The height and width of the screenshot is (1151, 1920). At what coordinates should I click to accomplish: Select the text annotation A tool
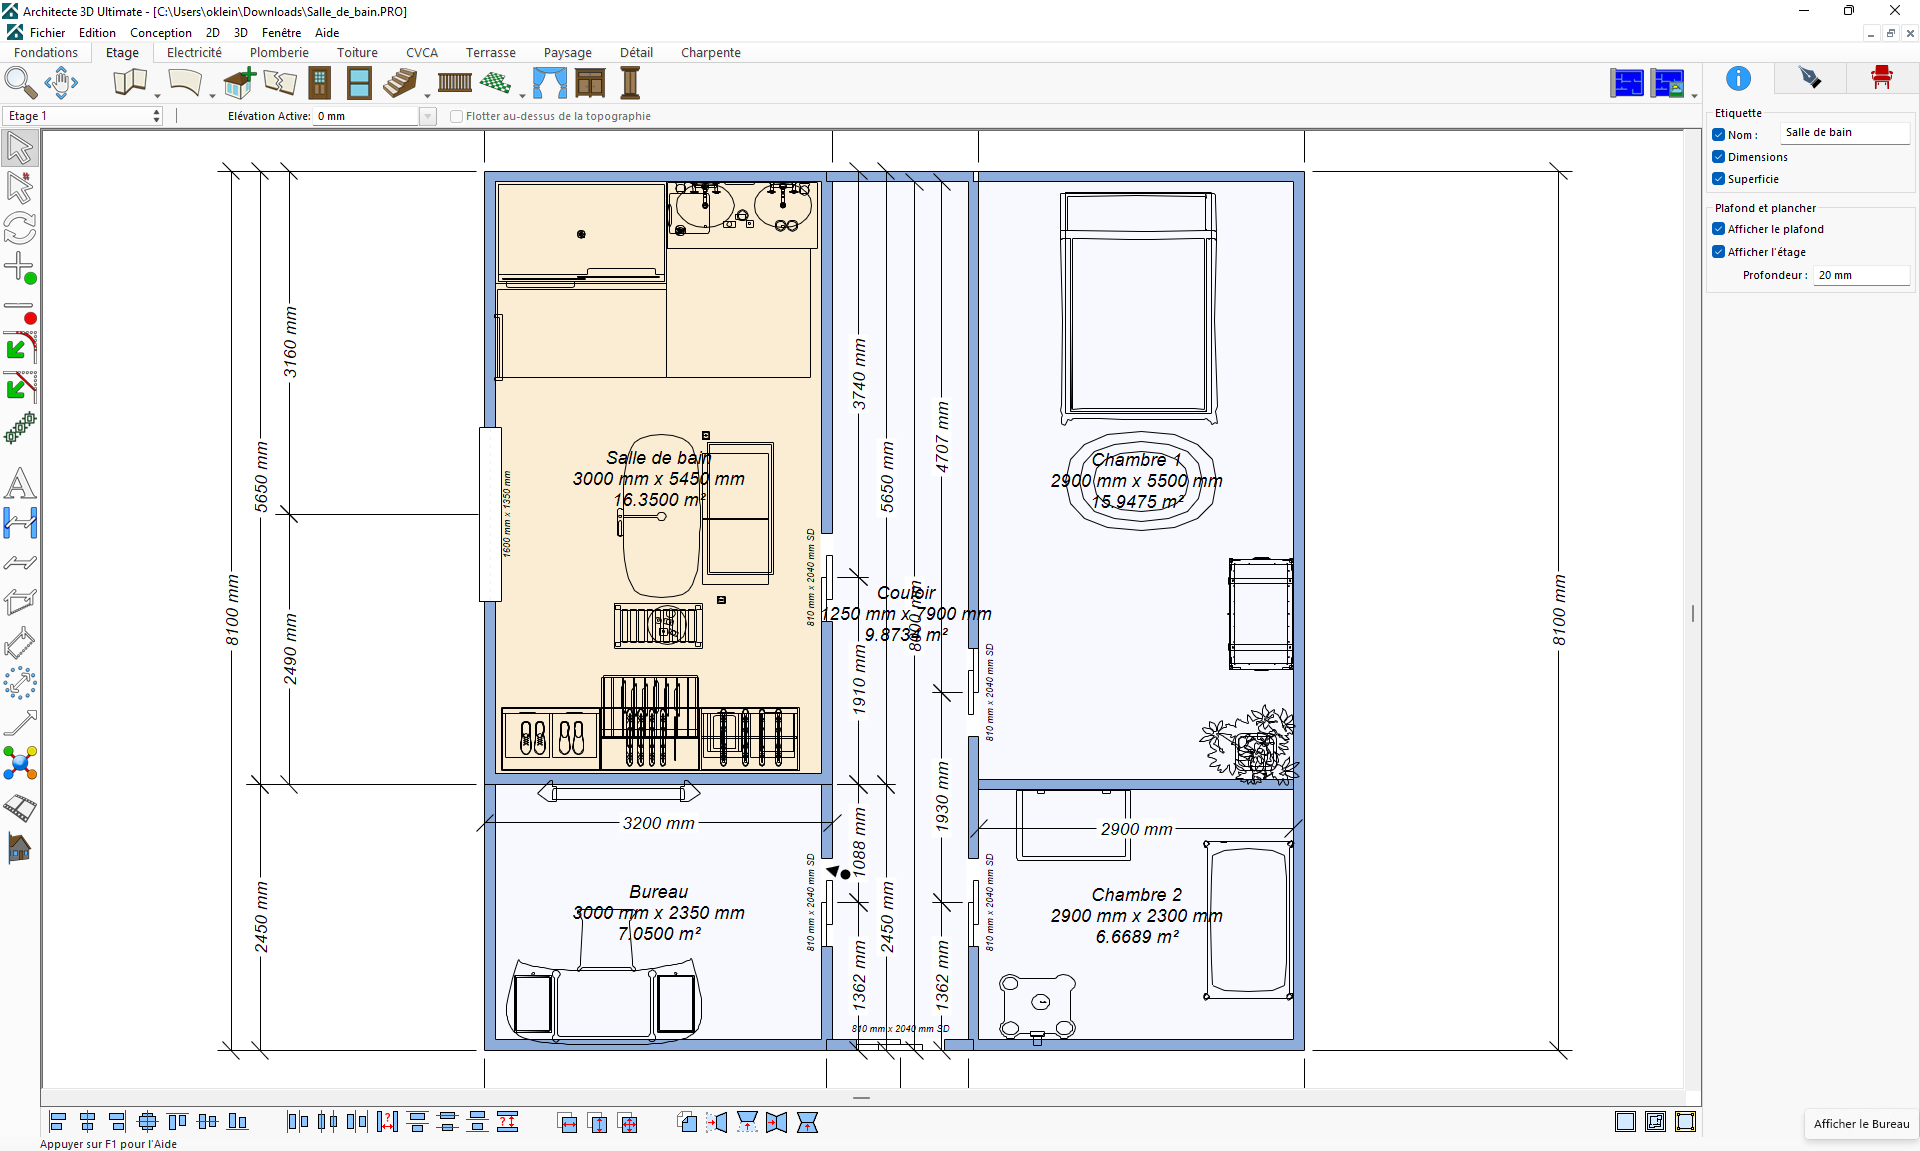point(20,484)
